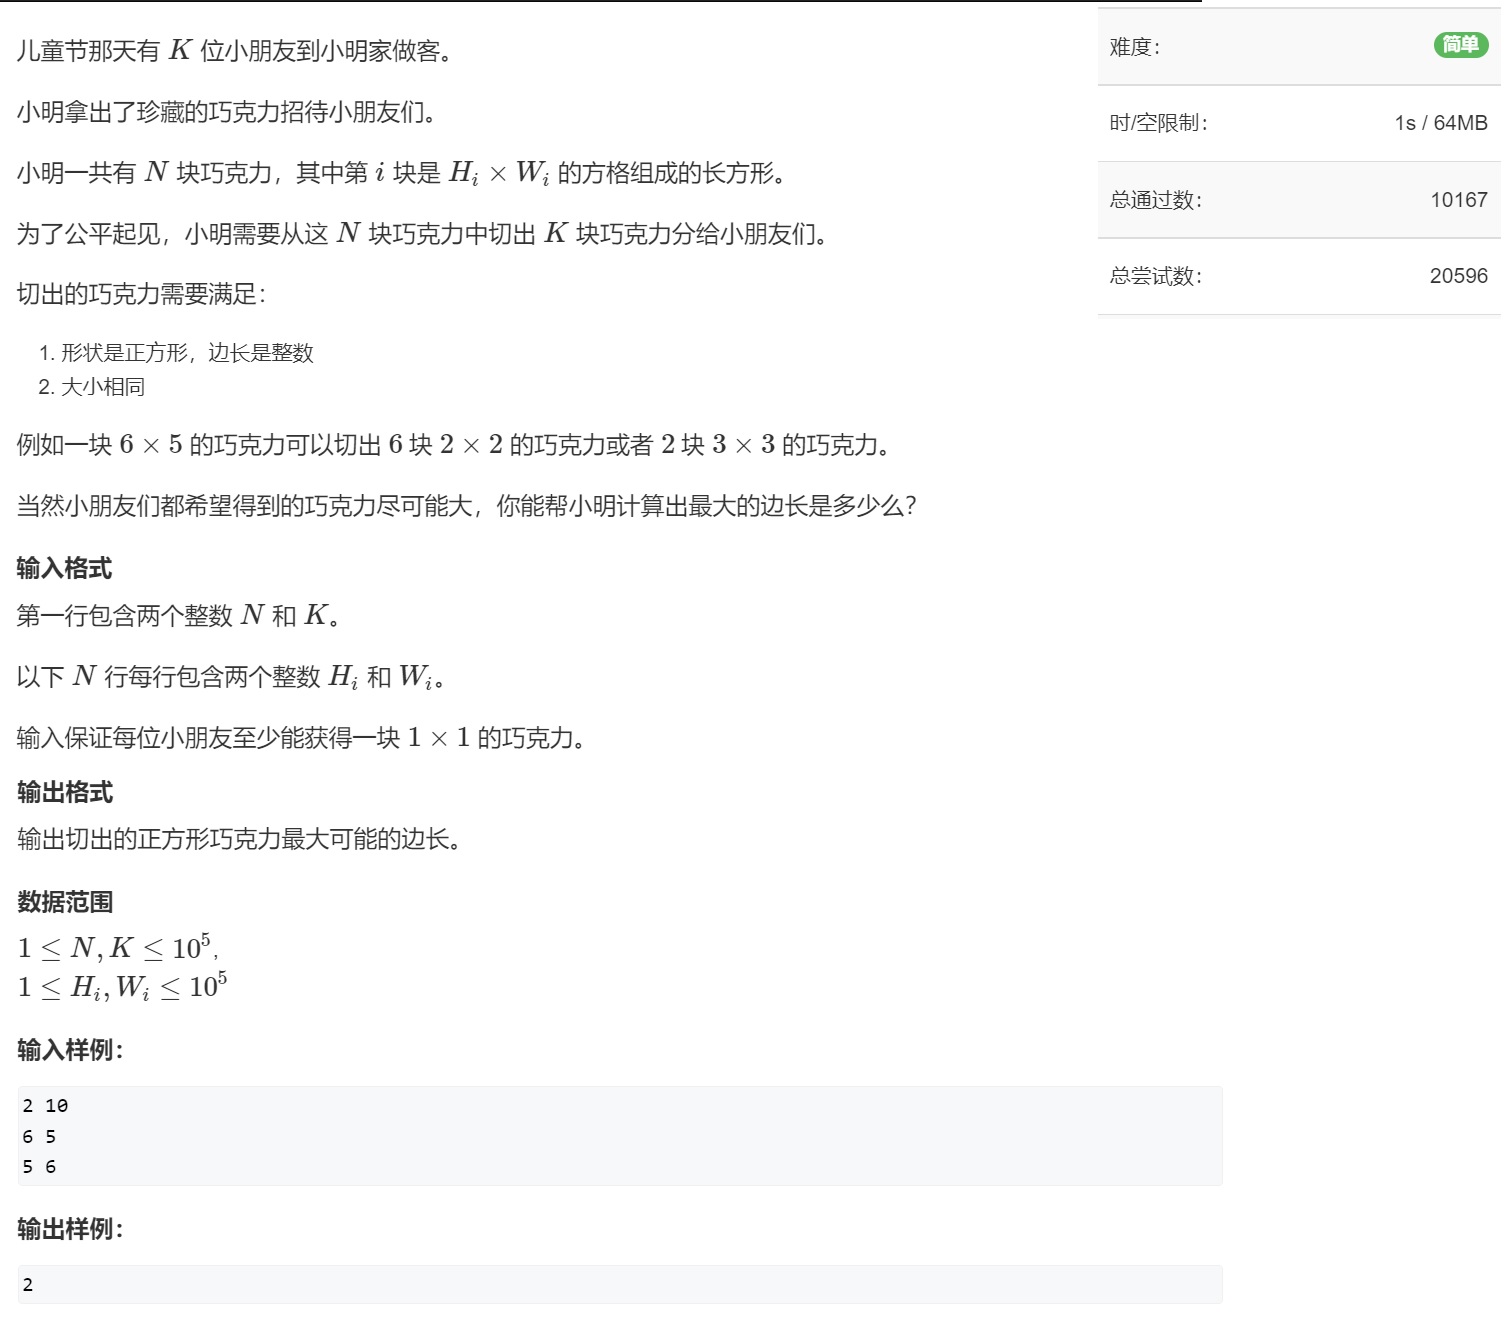Click the 输入格式 heading
Image resolution: width=1510 pixels, height=1325 pixels.
pos(65,568)
